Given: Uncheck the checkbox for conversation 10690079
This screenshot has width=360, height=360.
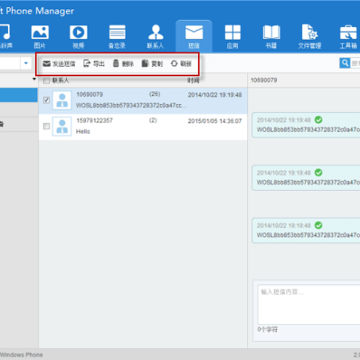Looking at the screenshot, I should click(47, 100).
